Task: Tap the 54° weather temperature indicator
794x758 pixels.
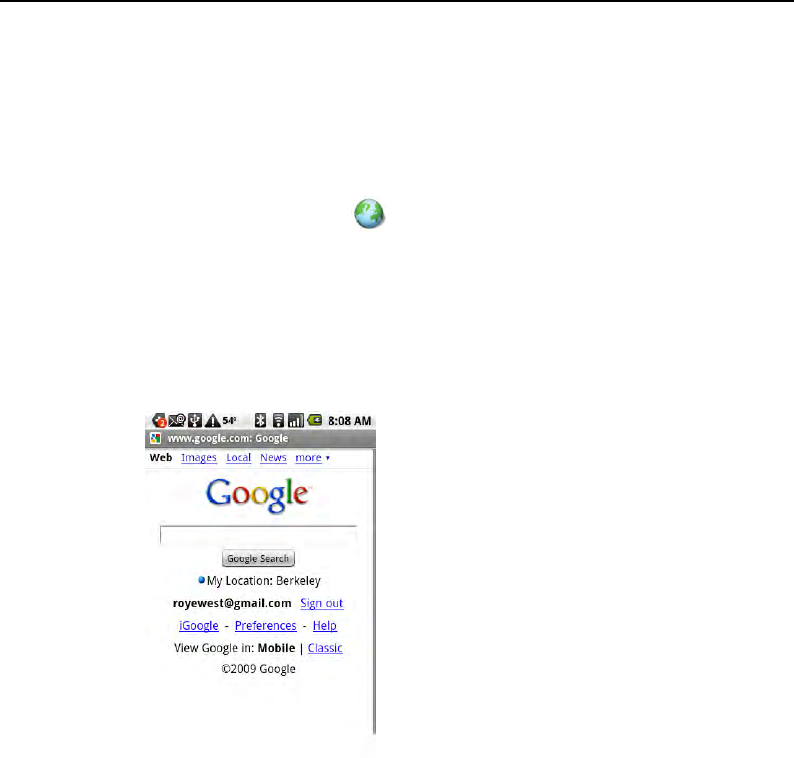Action: [229, 420]
